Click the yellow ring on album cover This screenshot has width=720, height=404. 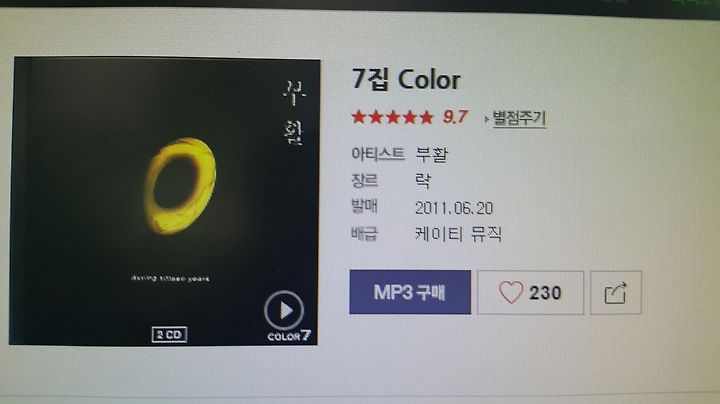(x=180, y=186)
